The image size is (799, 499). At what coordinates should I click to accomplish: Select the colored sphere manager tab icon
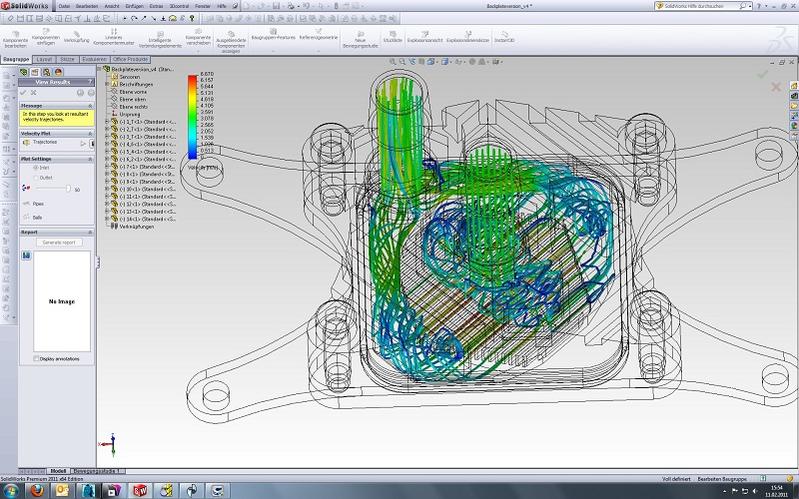coord(58,72)
